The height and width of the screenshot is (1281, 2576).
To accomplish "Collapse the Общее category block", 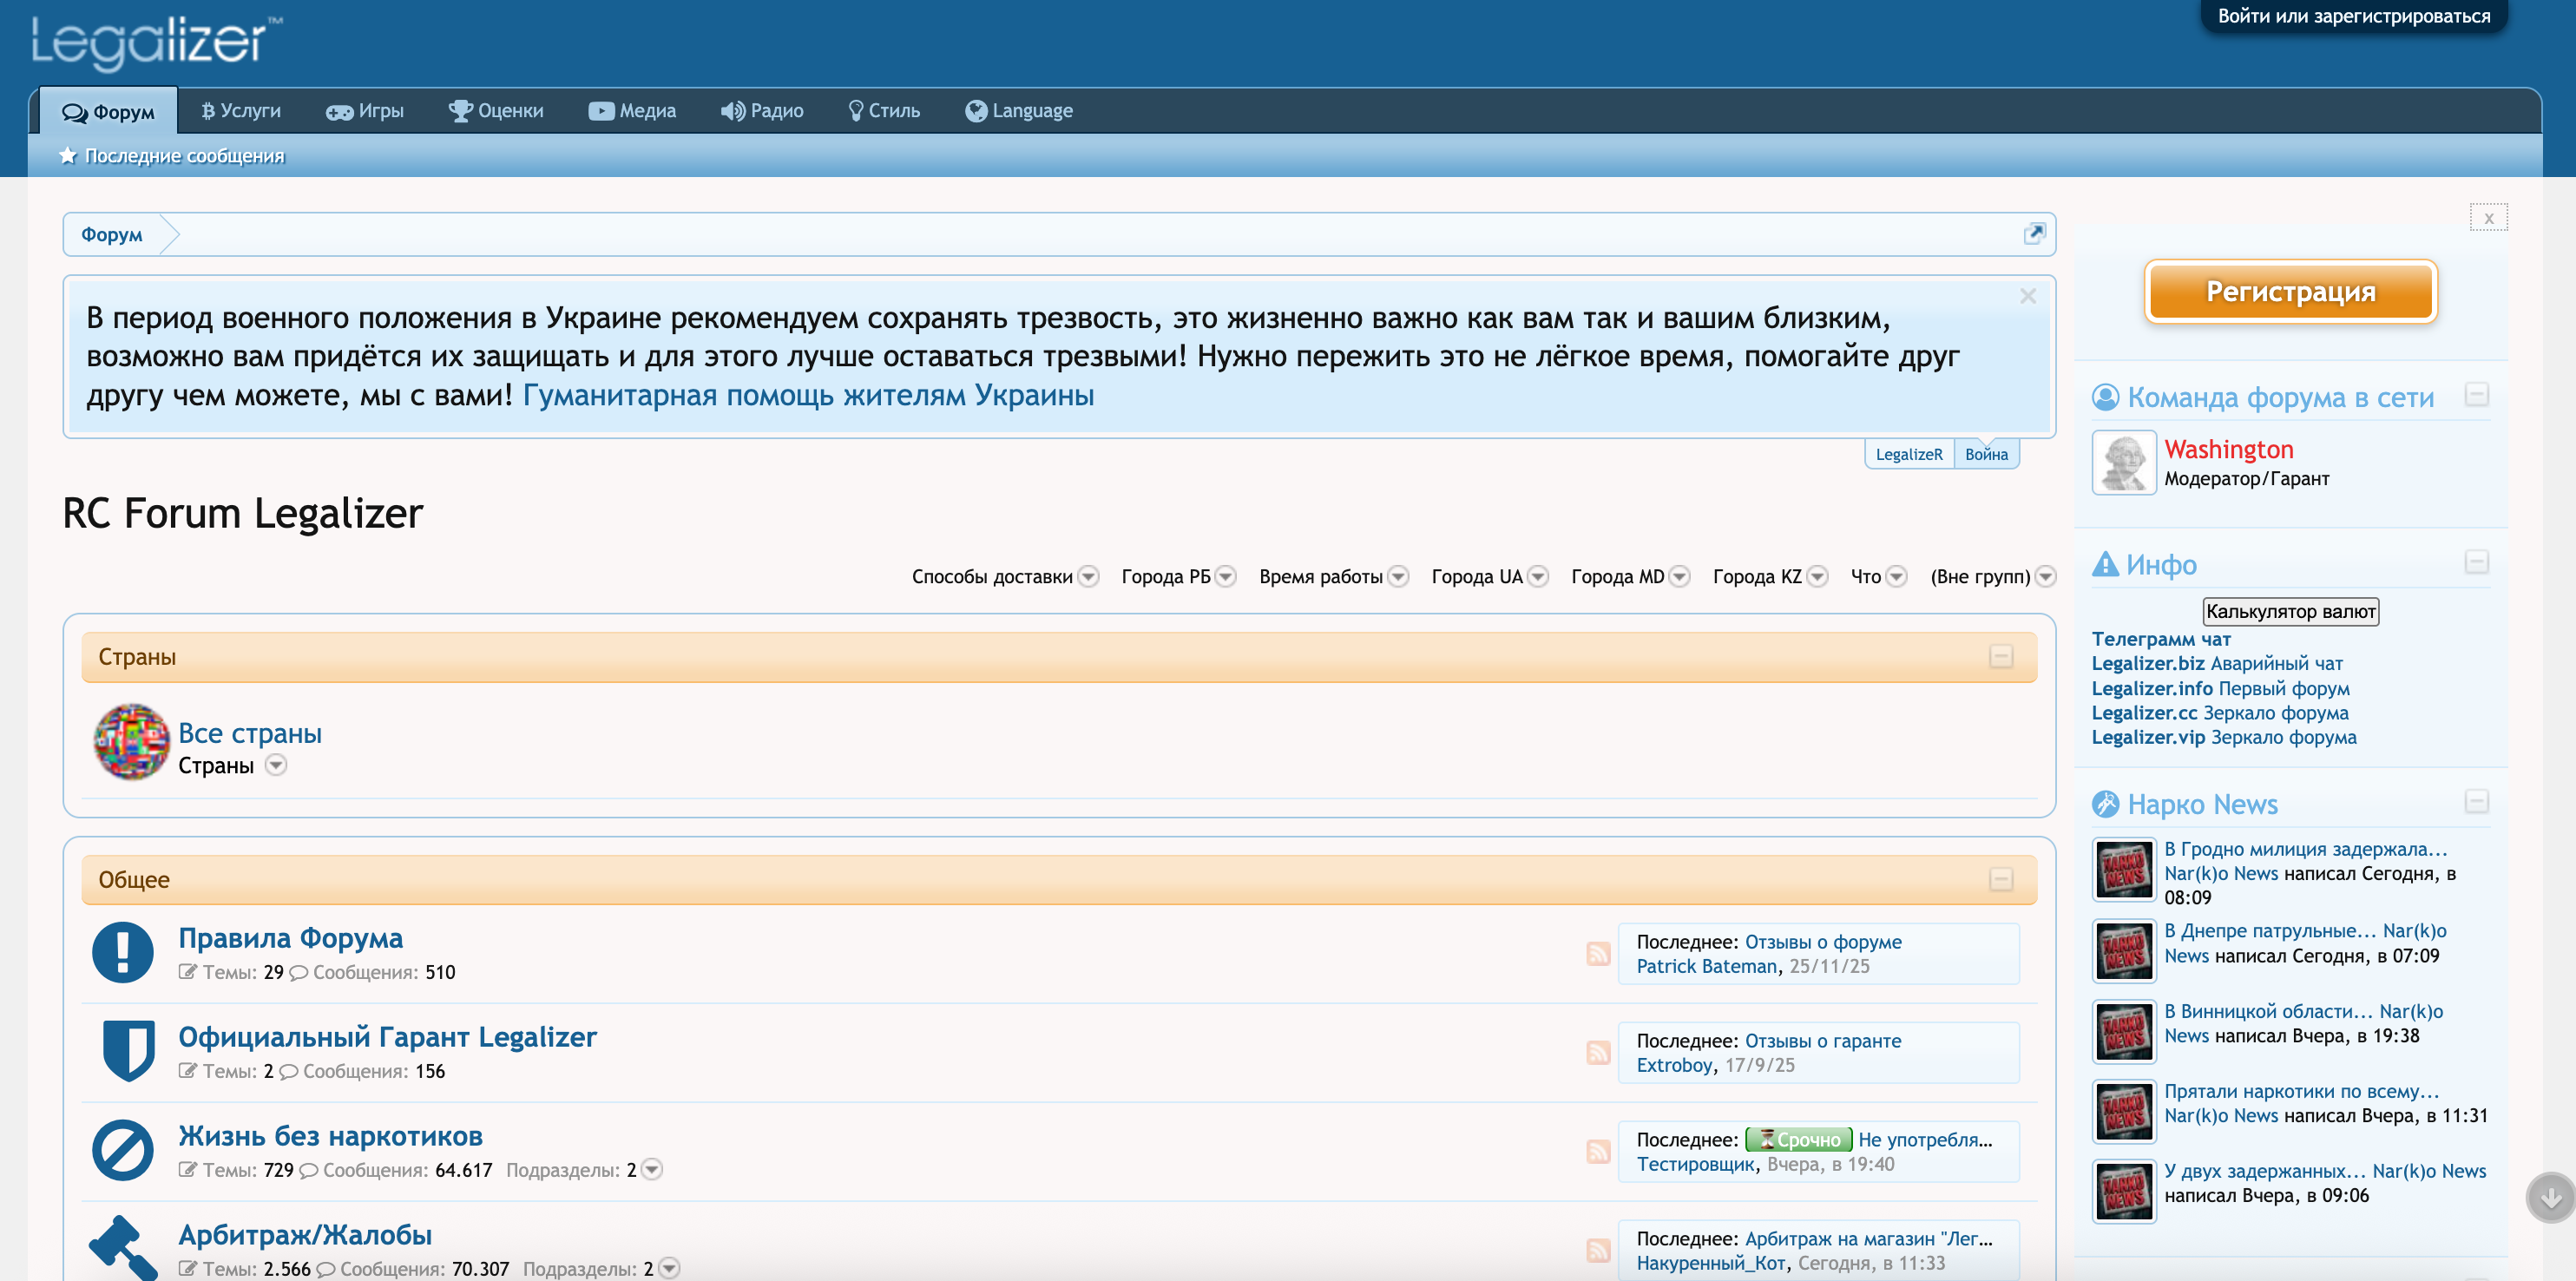I will pos(2000,879).
